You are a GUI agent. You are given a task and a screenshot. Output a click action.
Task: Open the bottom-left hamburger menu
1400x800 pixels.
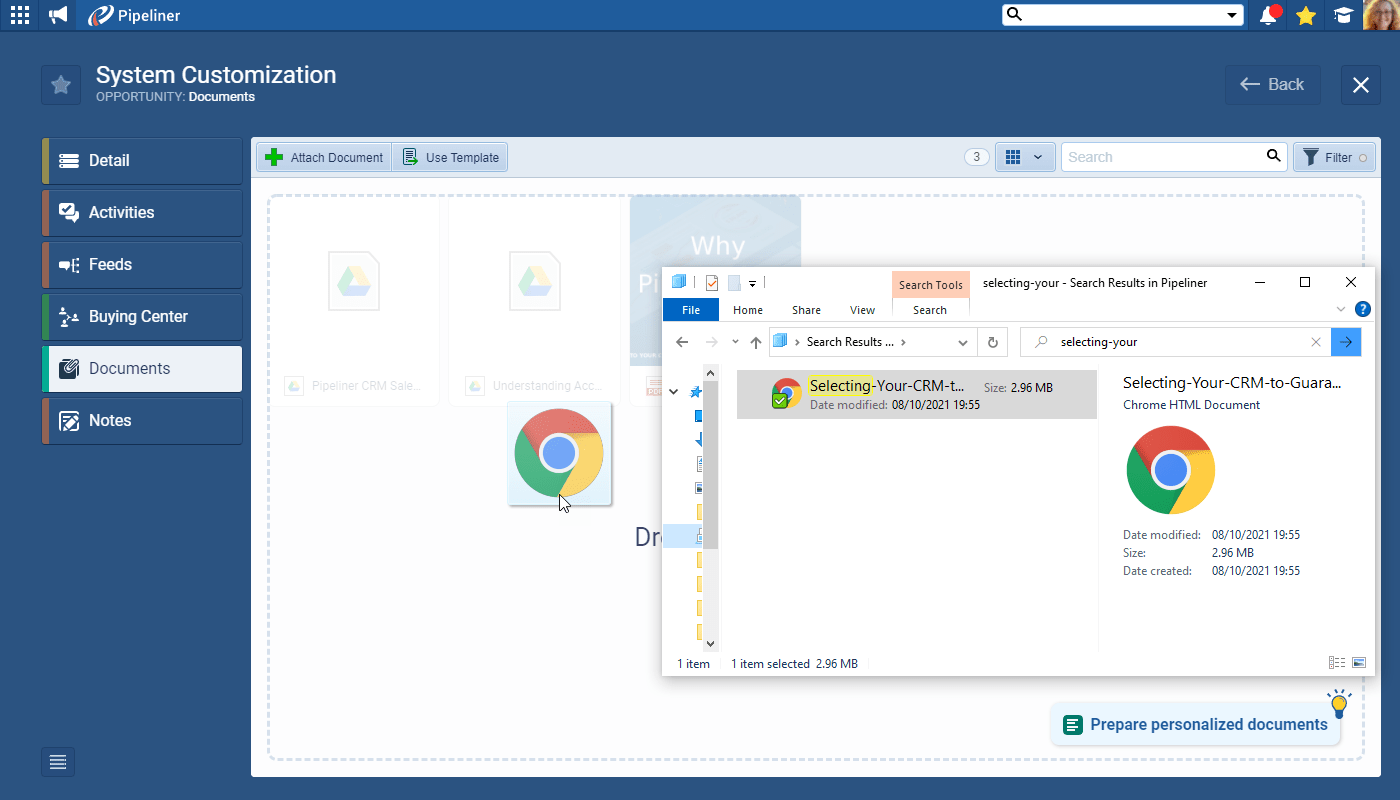pos(57,761)
